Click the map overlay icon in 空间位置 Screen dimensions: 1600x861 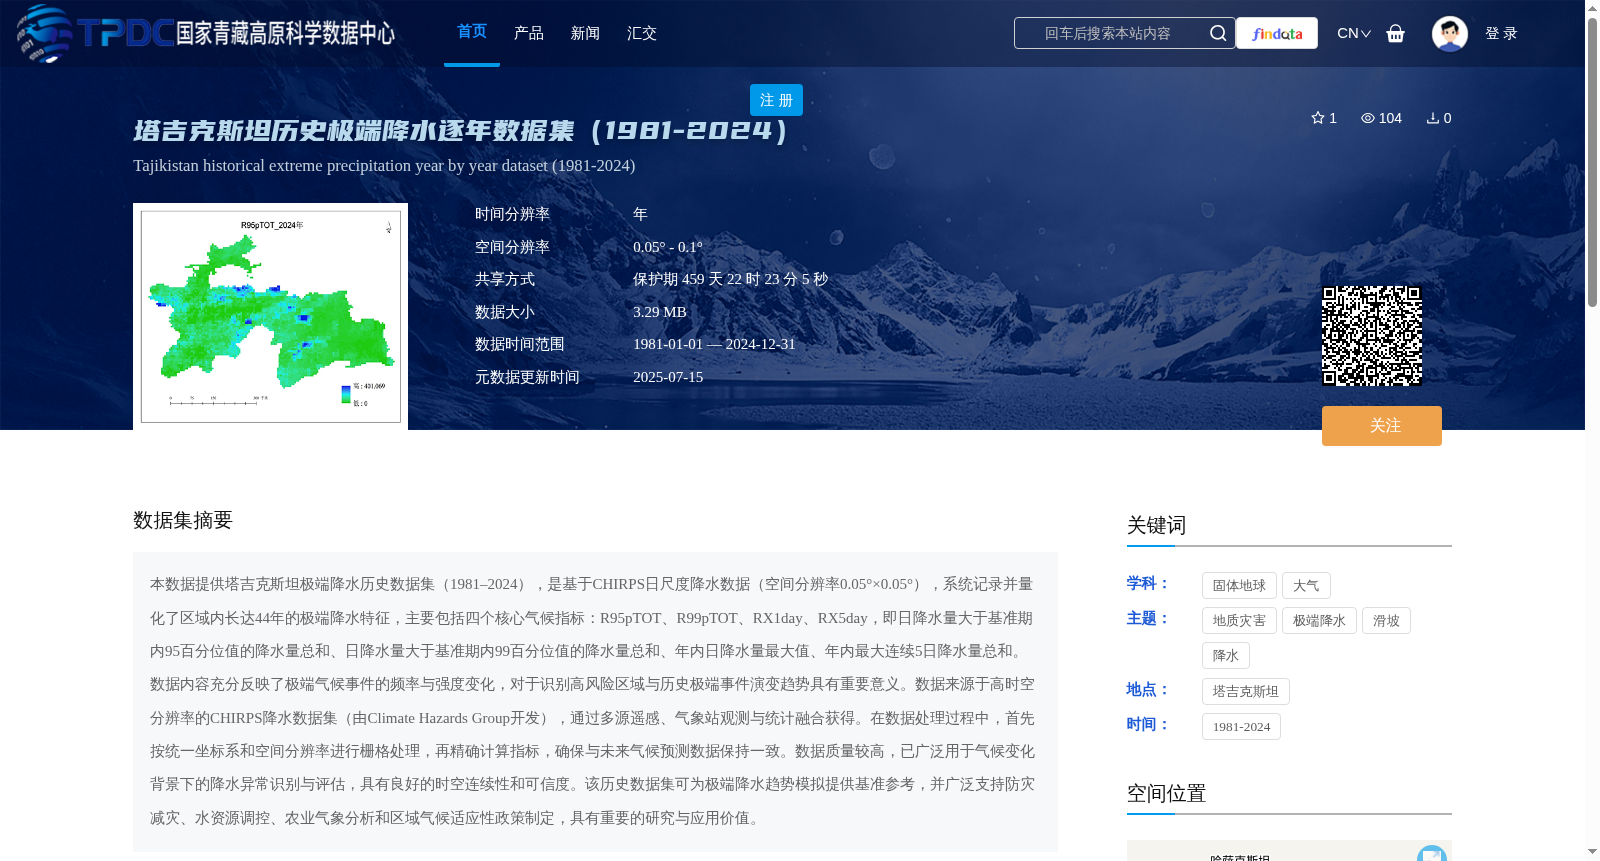coord(1432,853)
